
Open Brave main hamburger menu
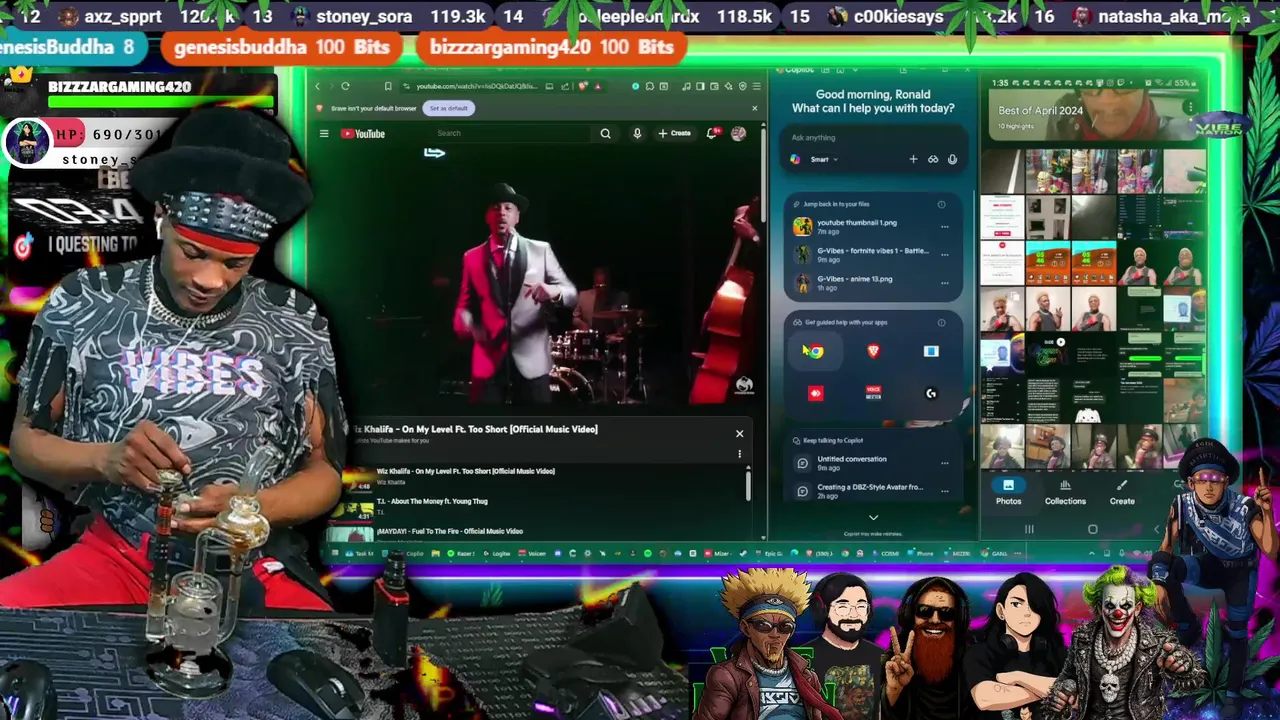coord(757,86)
